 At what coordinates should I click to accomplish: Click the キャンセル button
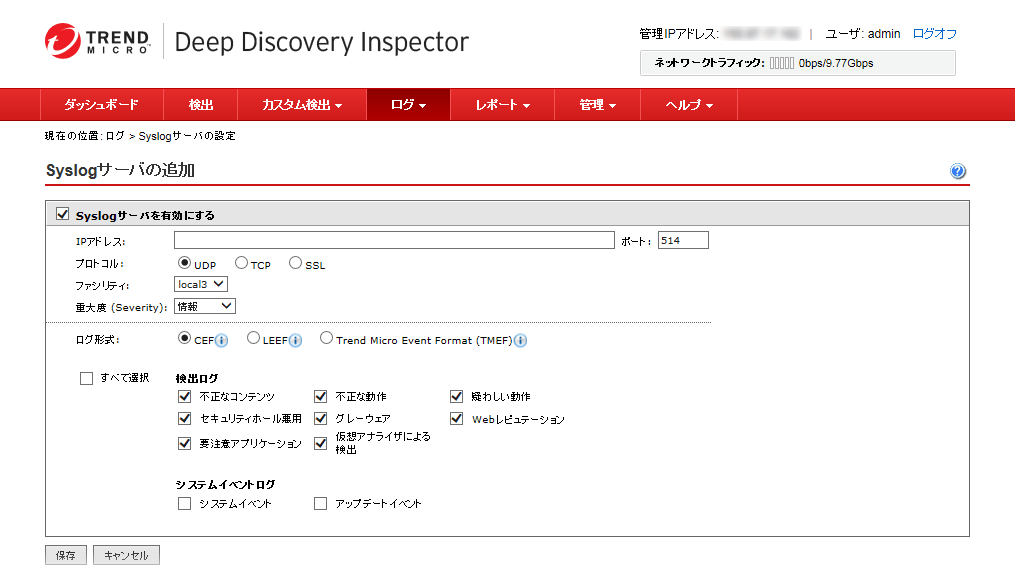coord(126,555)
